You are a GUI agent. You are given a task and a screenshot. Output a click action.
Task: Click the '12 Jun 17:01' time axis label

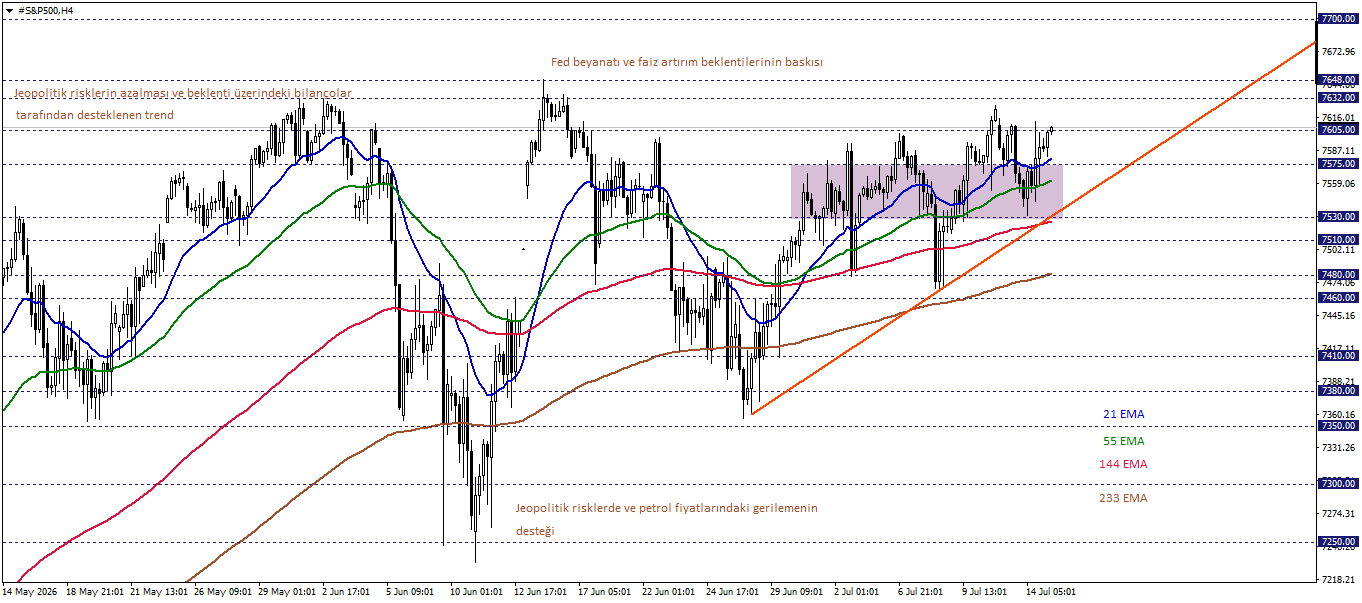pos(542,592)
